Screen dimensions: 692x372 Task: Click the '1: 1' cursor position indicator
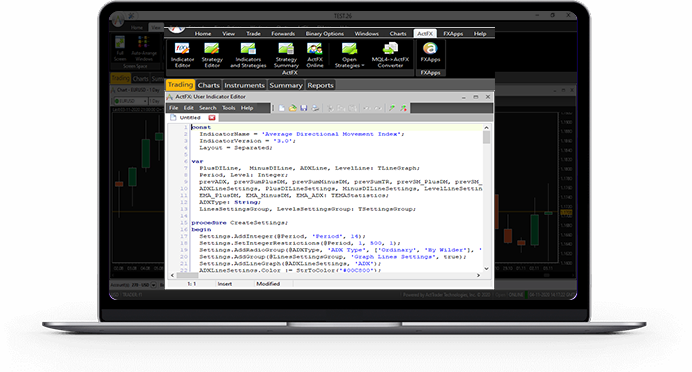tap(192, 284)
